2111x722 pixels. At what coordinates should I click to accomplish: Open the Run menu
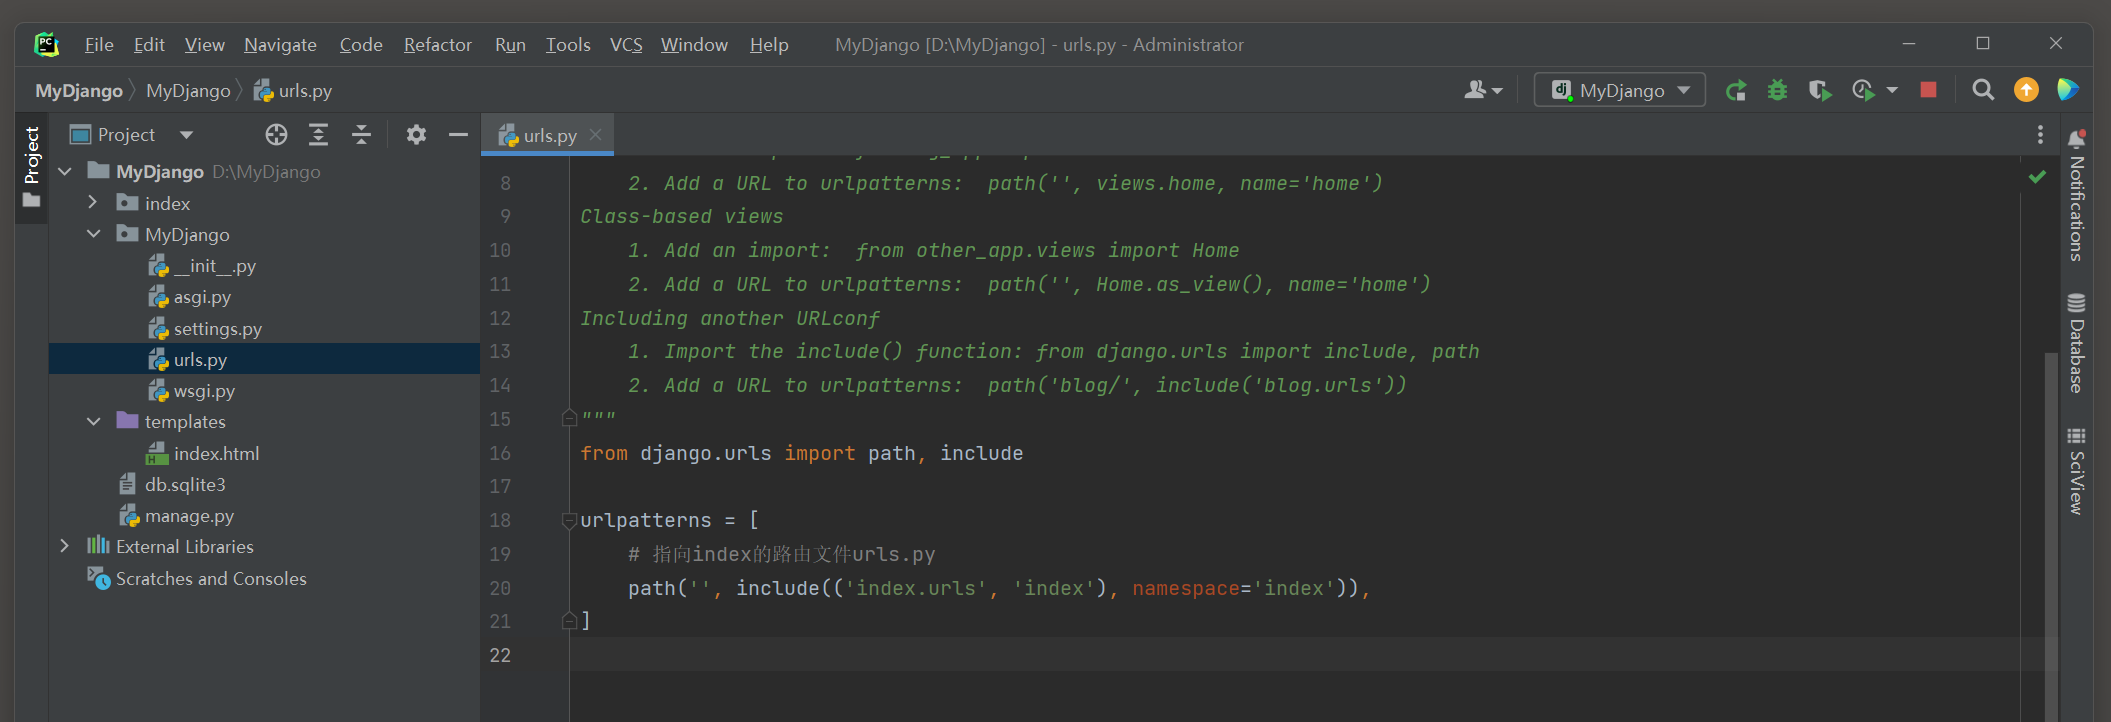(510, 45)
